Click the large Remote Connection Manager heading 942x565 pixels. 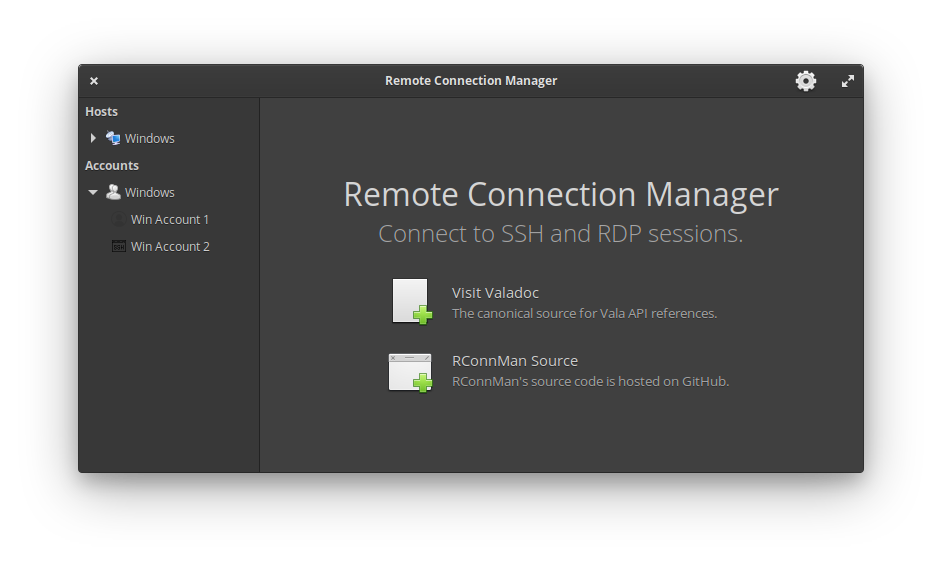coord(561,195)
